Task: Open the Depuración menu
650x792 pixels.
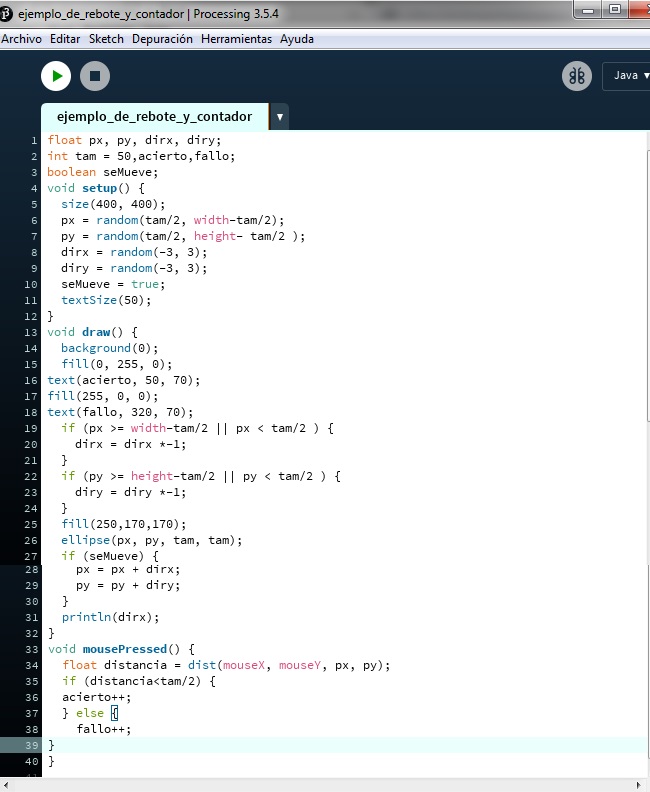Action: (x=162, y=39)
